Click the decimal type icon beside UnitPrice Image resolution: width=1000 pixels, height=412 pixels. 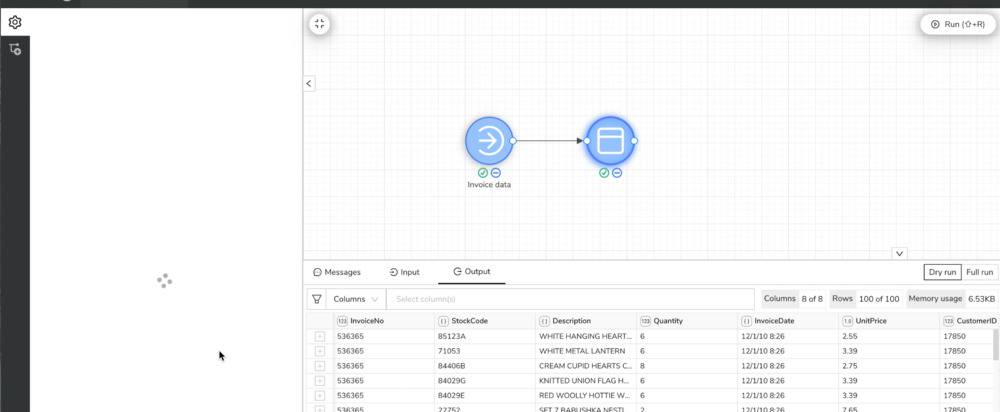(847, 321)
